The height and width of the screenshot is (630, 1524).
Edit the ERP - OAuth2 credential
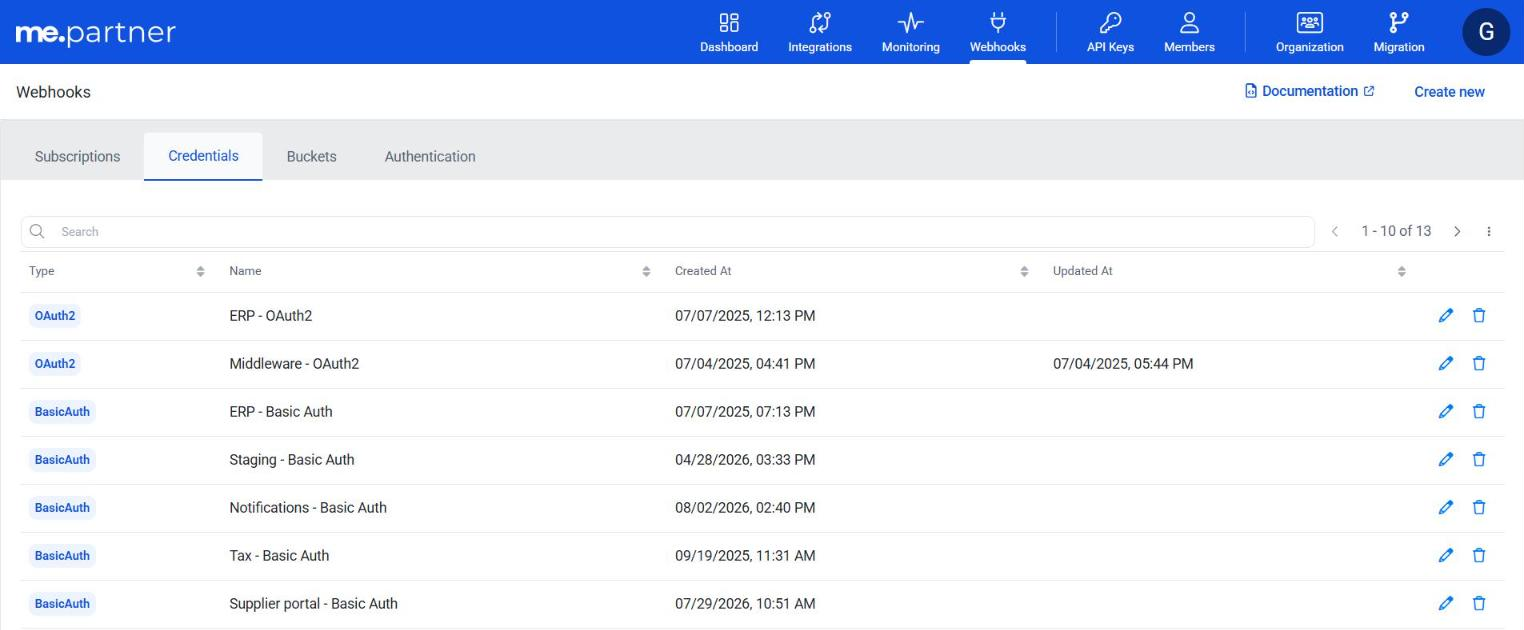coord(1445,316)
